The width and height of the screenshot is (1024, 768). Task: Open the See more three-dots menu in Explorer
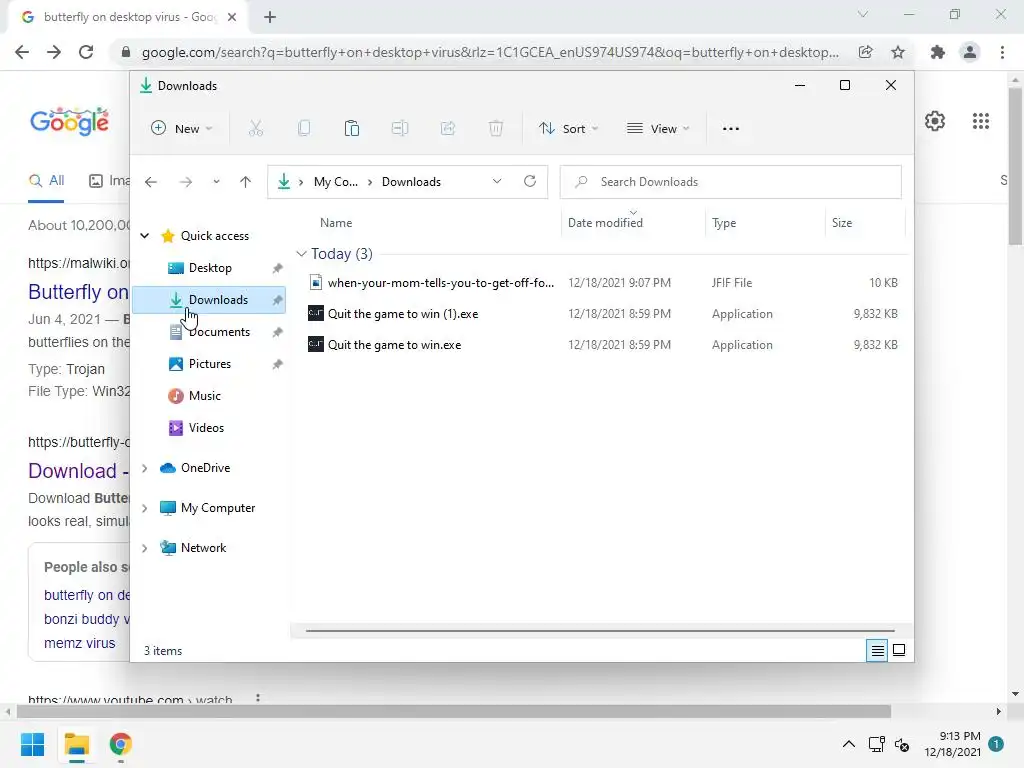(731, 129)
